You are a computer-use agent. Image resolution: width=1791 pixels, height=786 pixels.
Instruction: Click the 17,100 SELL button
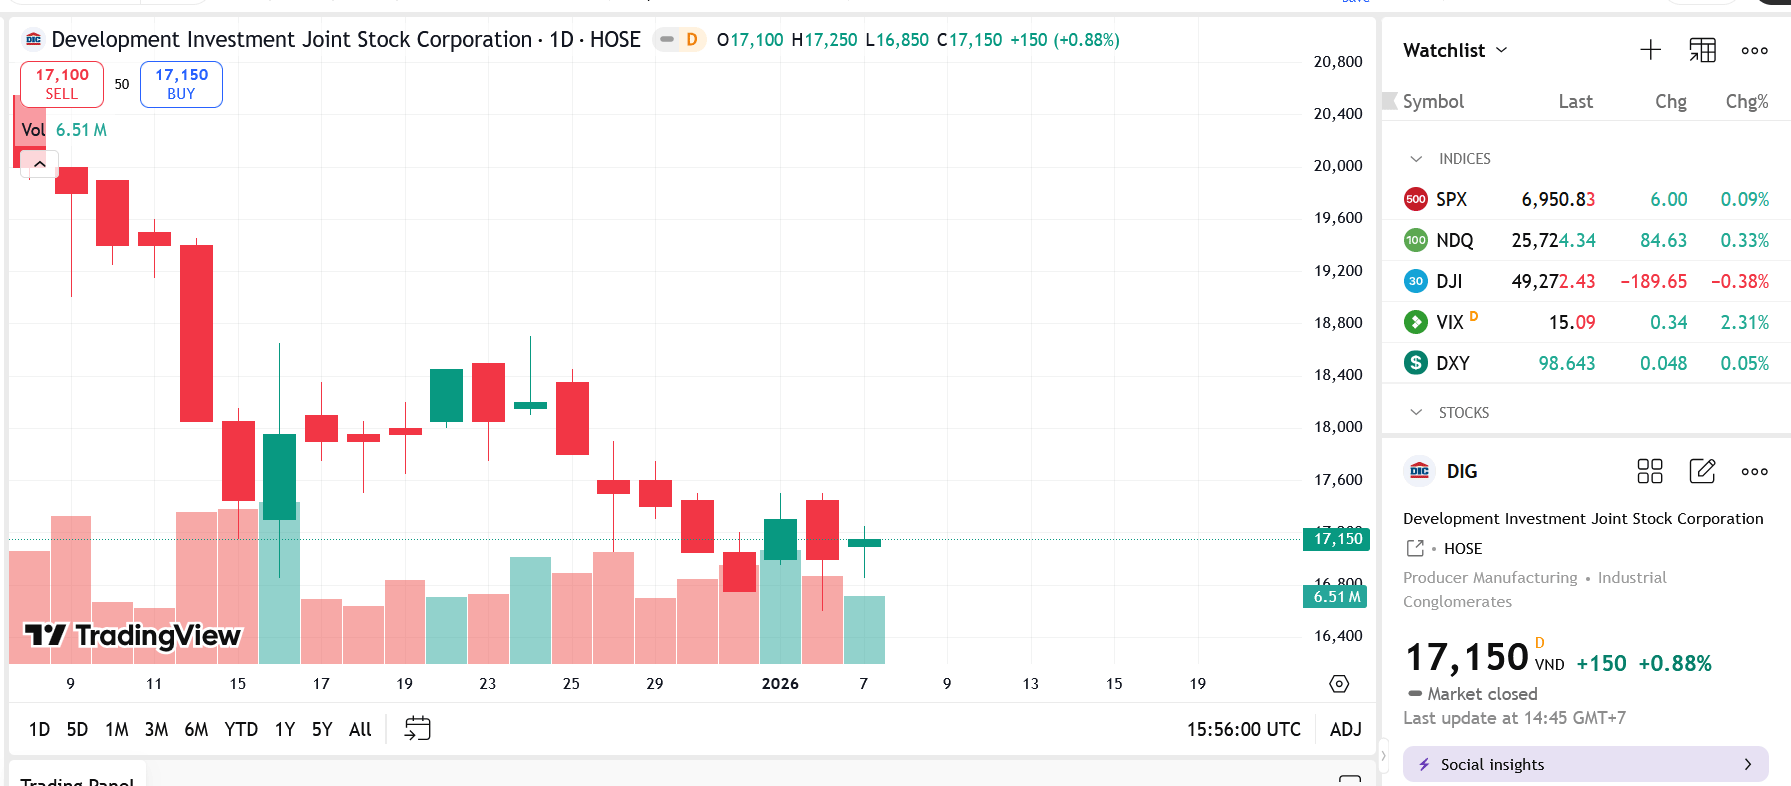[x=62, y=84]
